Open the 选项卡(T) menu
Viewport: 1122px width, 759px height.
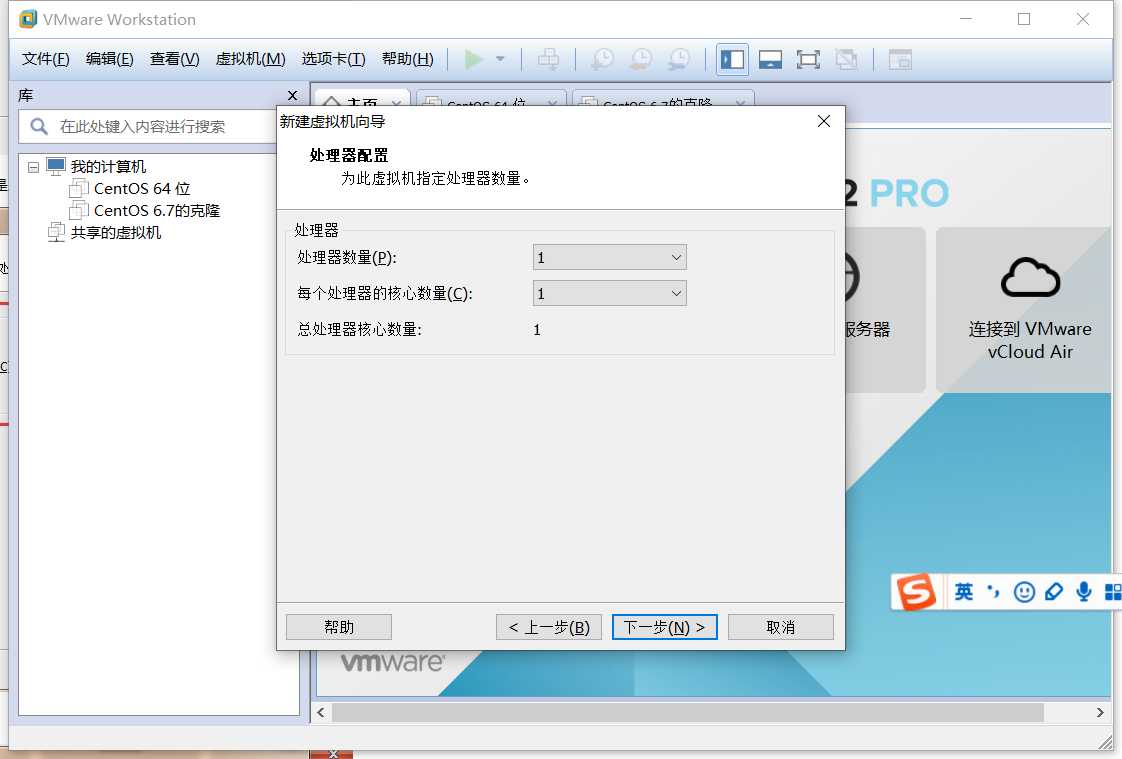coord(333,59)
